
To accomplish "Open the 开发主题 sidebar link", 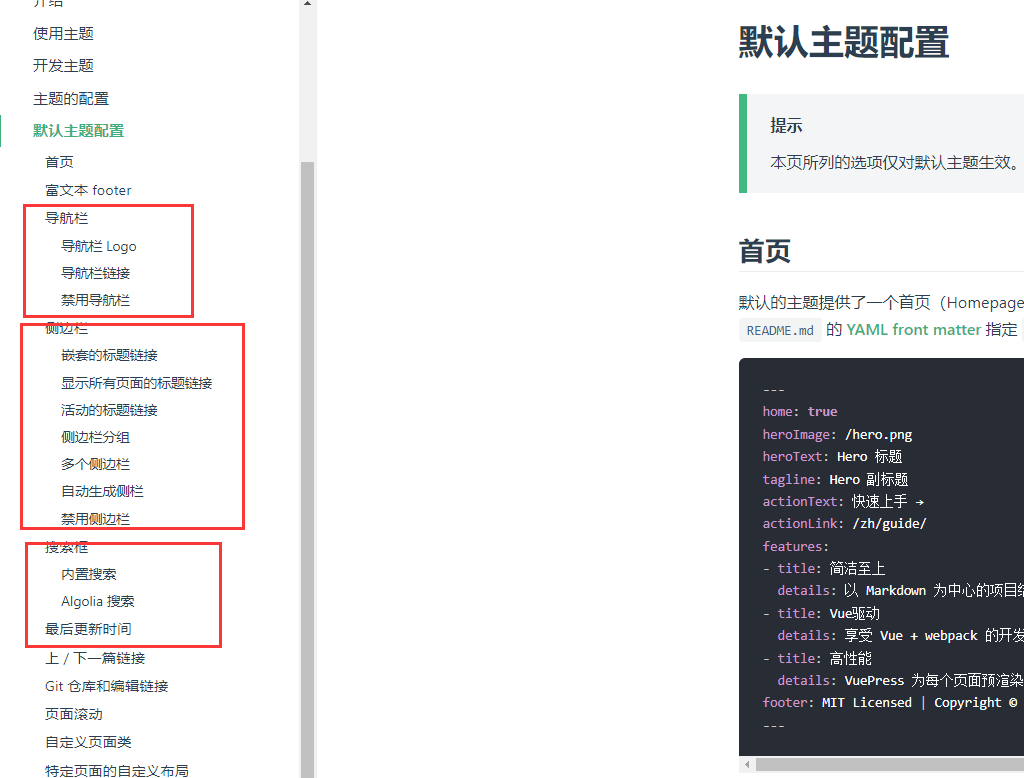I will click(x=63, y=66).
